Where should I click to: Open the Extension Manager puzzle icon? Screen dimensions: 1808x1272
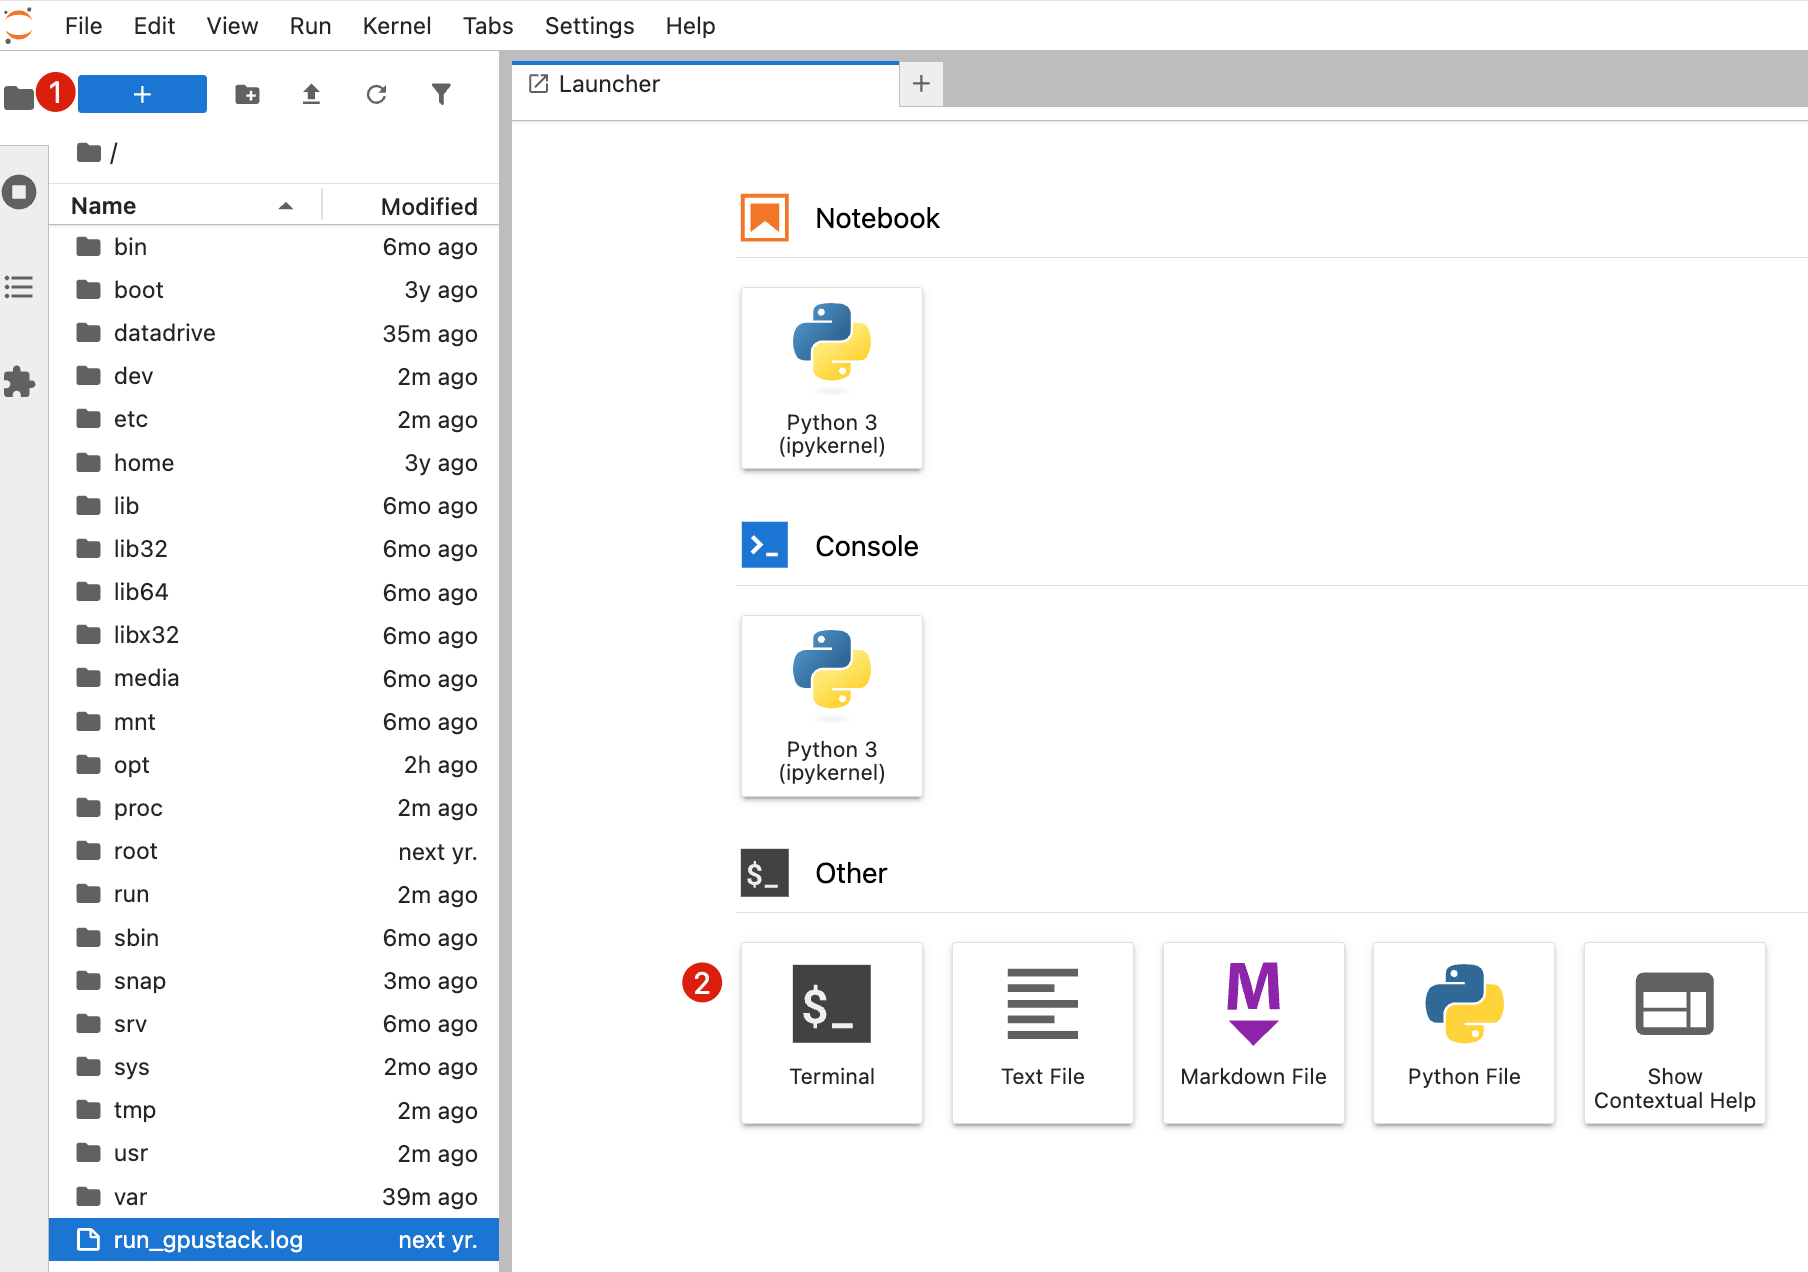click(x=19, y=382)
